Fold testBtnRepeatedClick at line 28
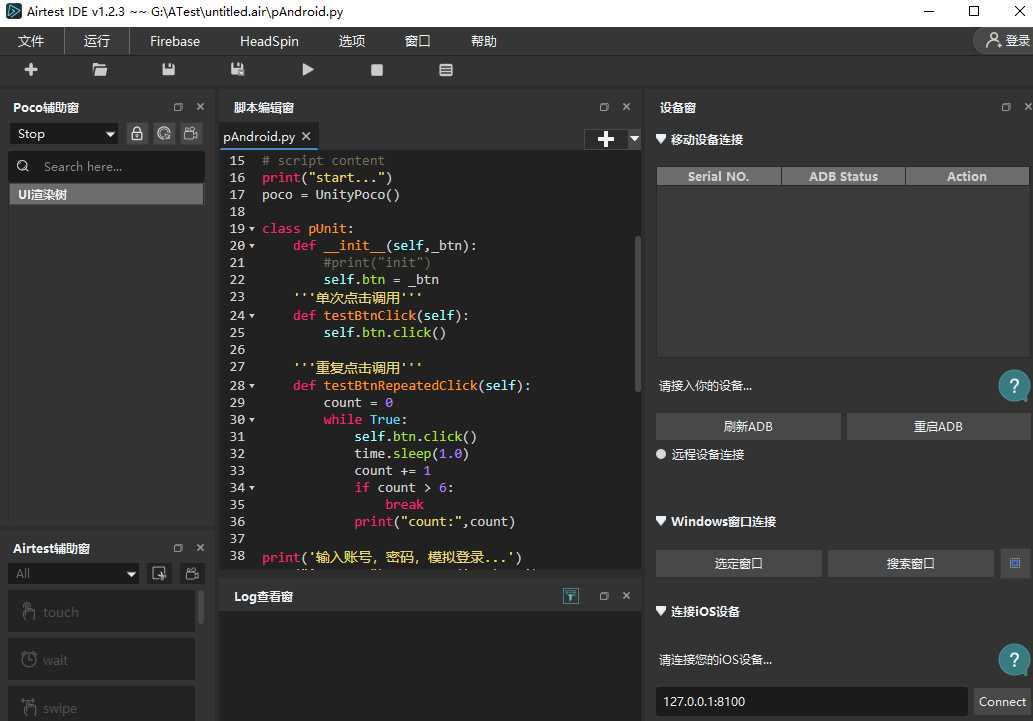 (x=252, y=386)
